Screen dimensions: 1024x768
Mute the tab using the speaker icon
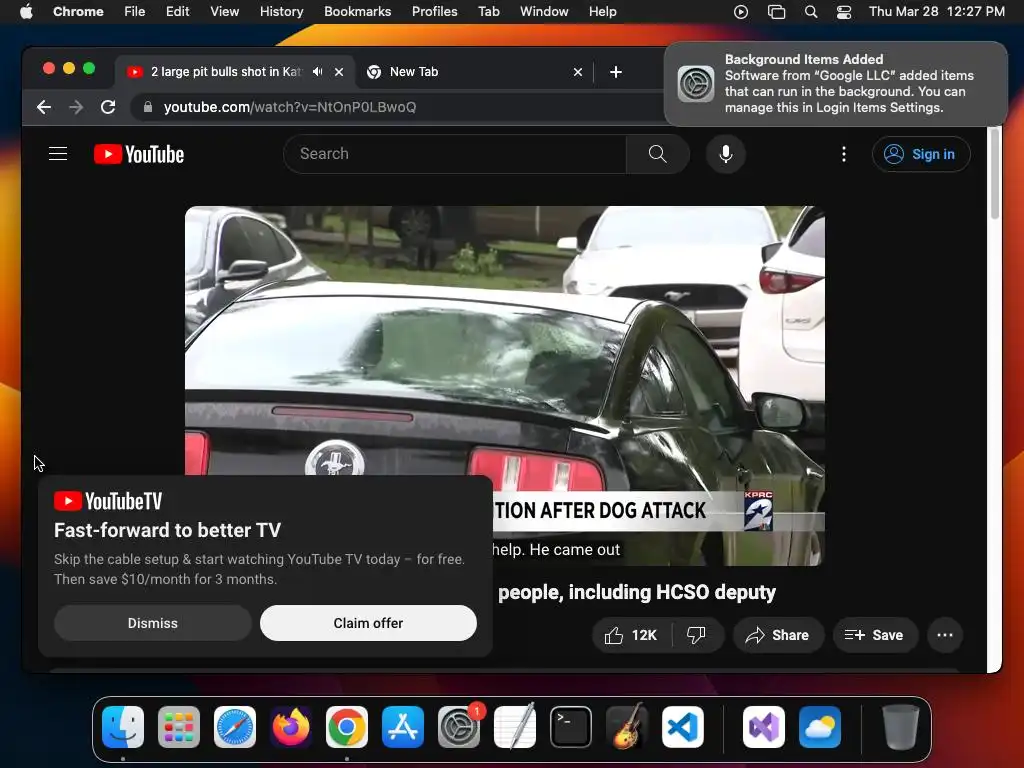[317, 72]
